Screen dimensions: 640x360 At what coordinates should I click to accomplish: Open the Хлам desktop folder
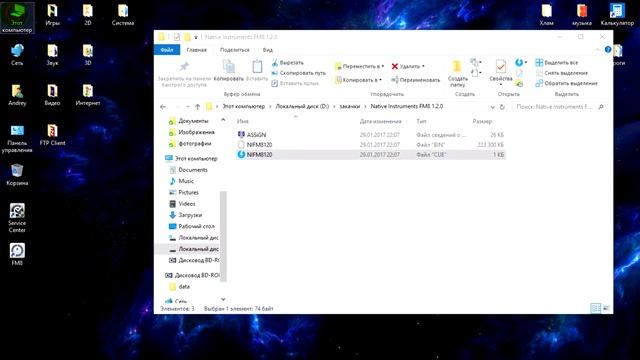point(547,15)
